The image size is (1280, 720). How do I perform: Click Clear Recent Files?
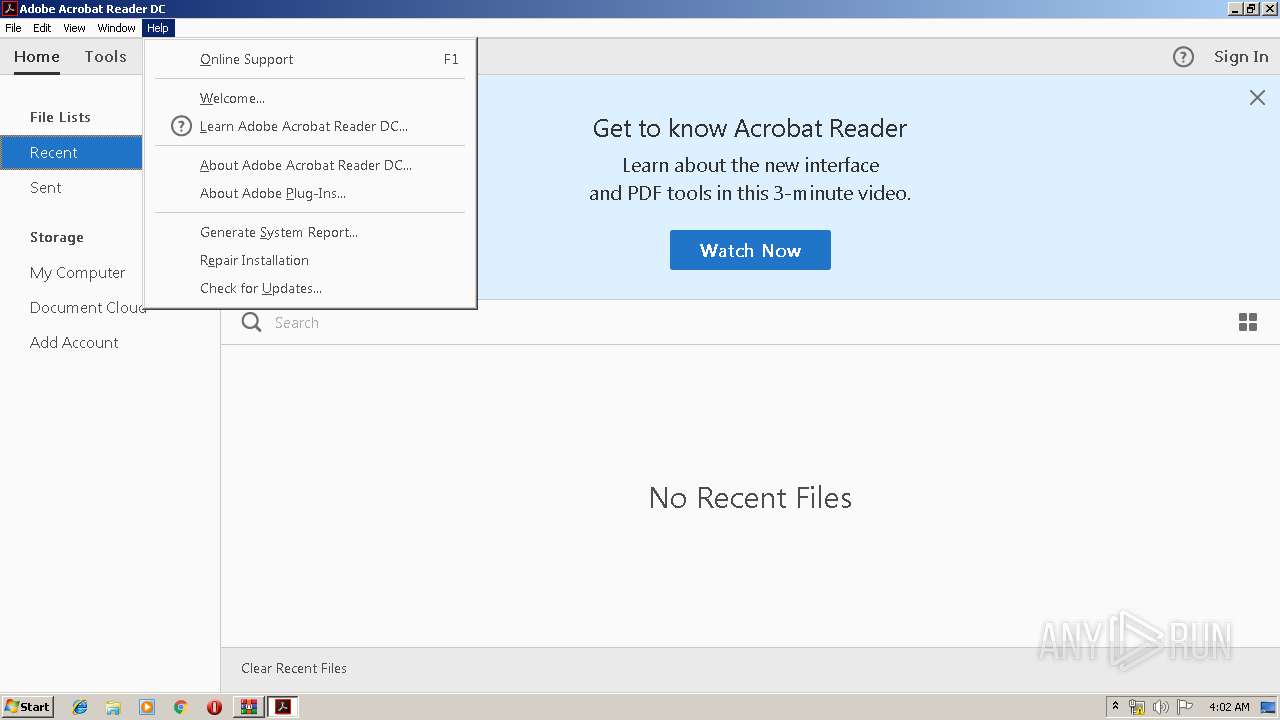click(294, 668)
